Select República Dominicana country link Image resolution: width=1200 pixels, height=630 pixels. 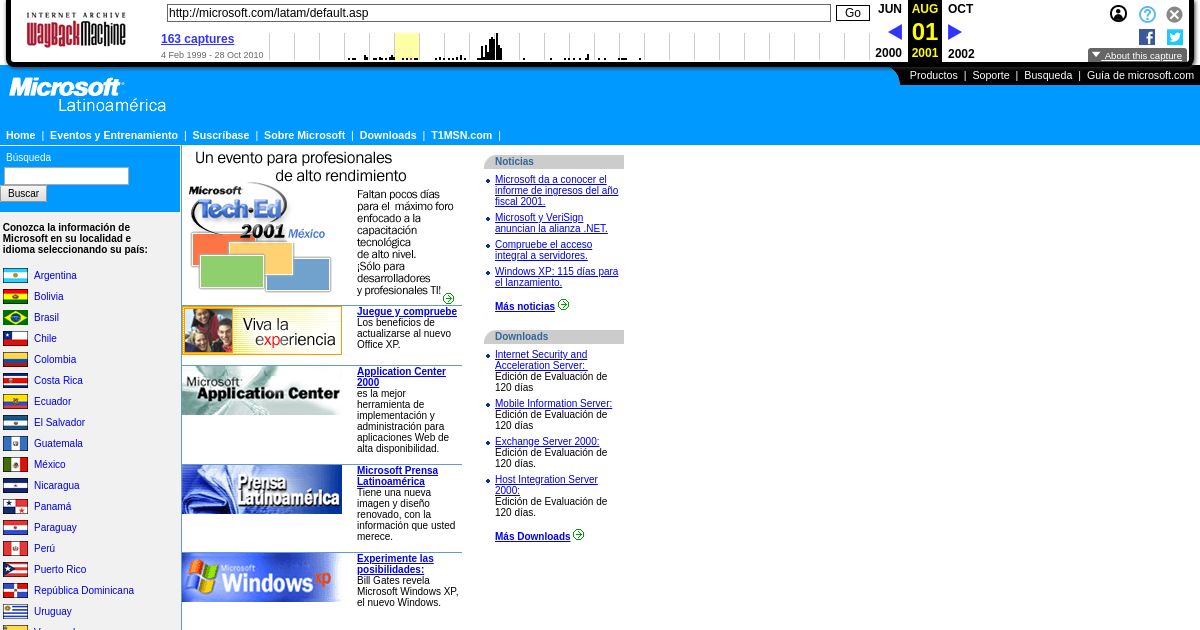tap(84, 590)
